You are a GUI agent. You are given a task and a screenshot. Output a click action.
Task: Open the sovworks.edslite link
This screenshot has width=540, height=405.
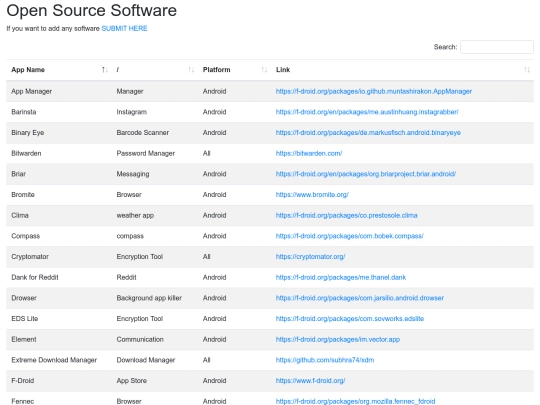point(350,319)
